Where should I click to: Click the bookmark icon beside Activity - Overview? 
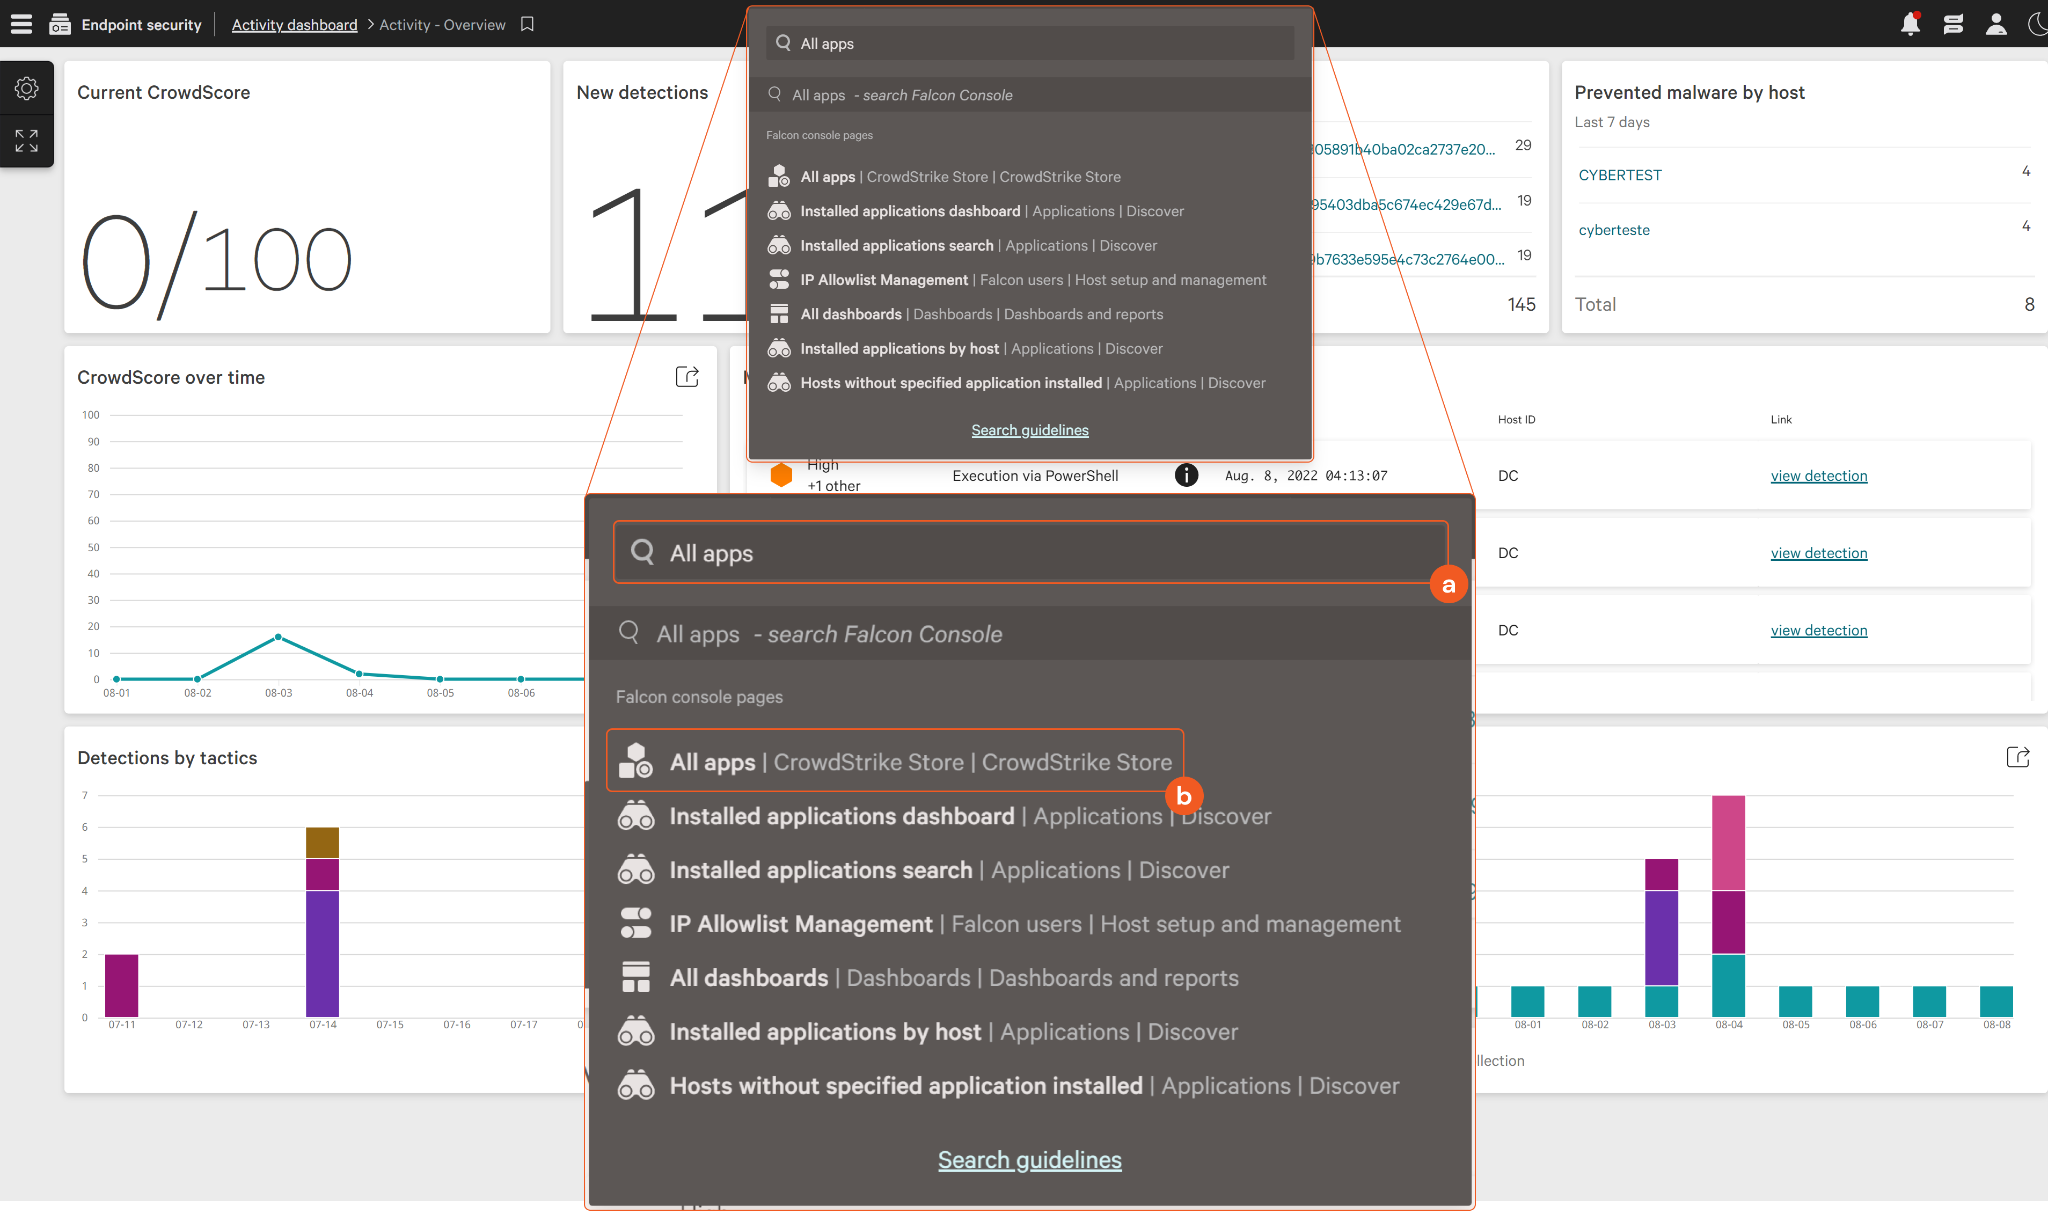click(527, 24)
